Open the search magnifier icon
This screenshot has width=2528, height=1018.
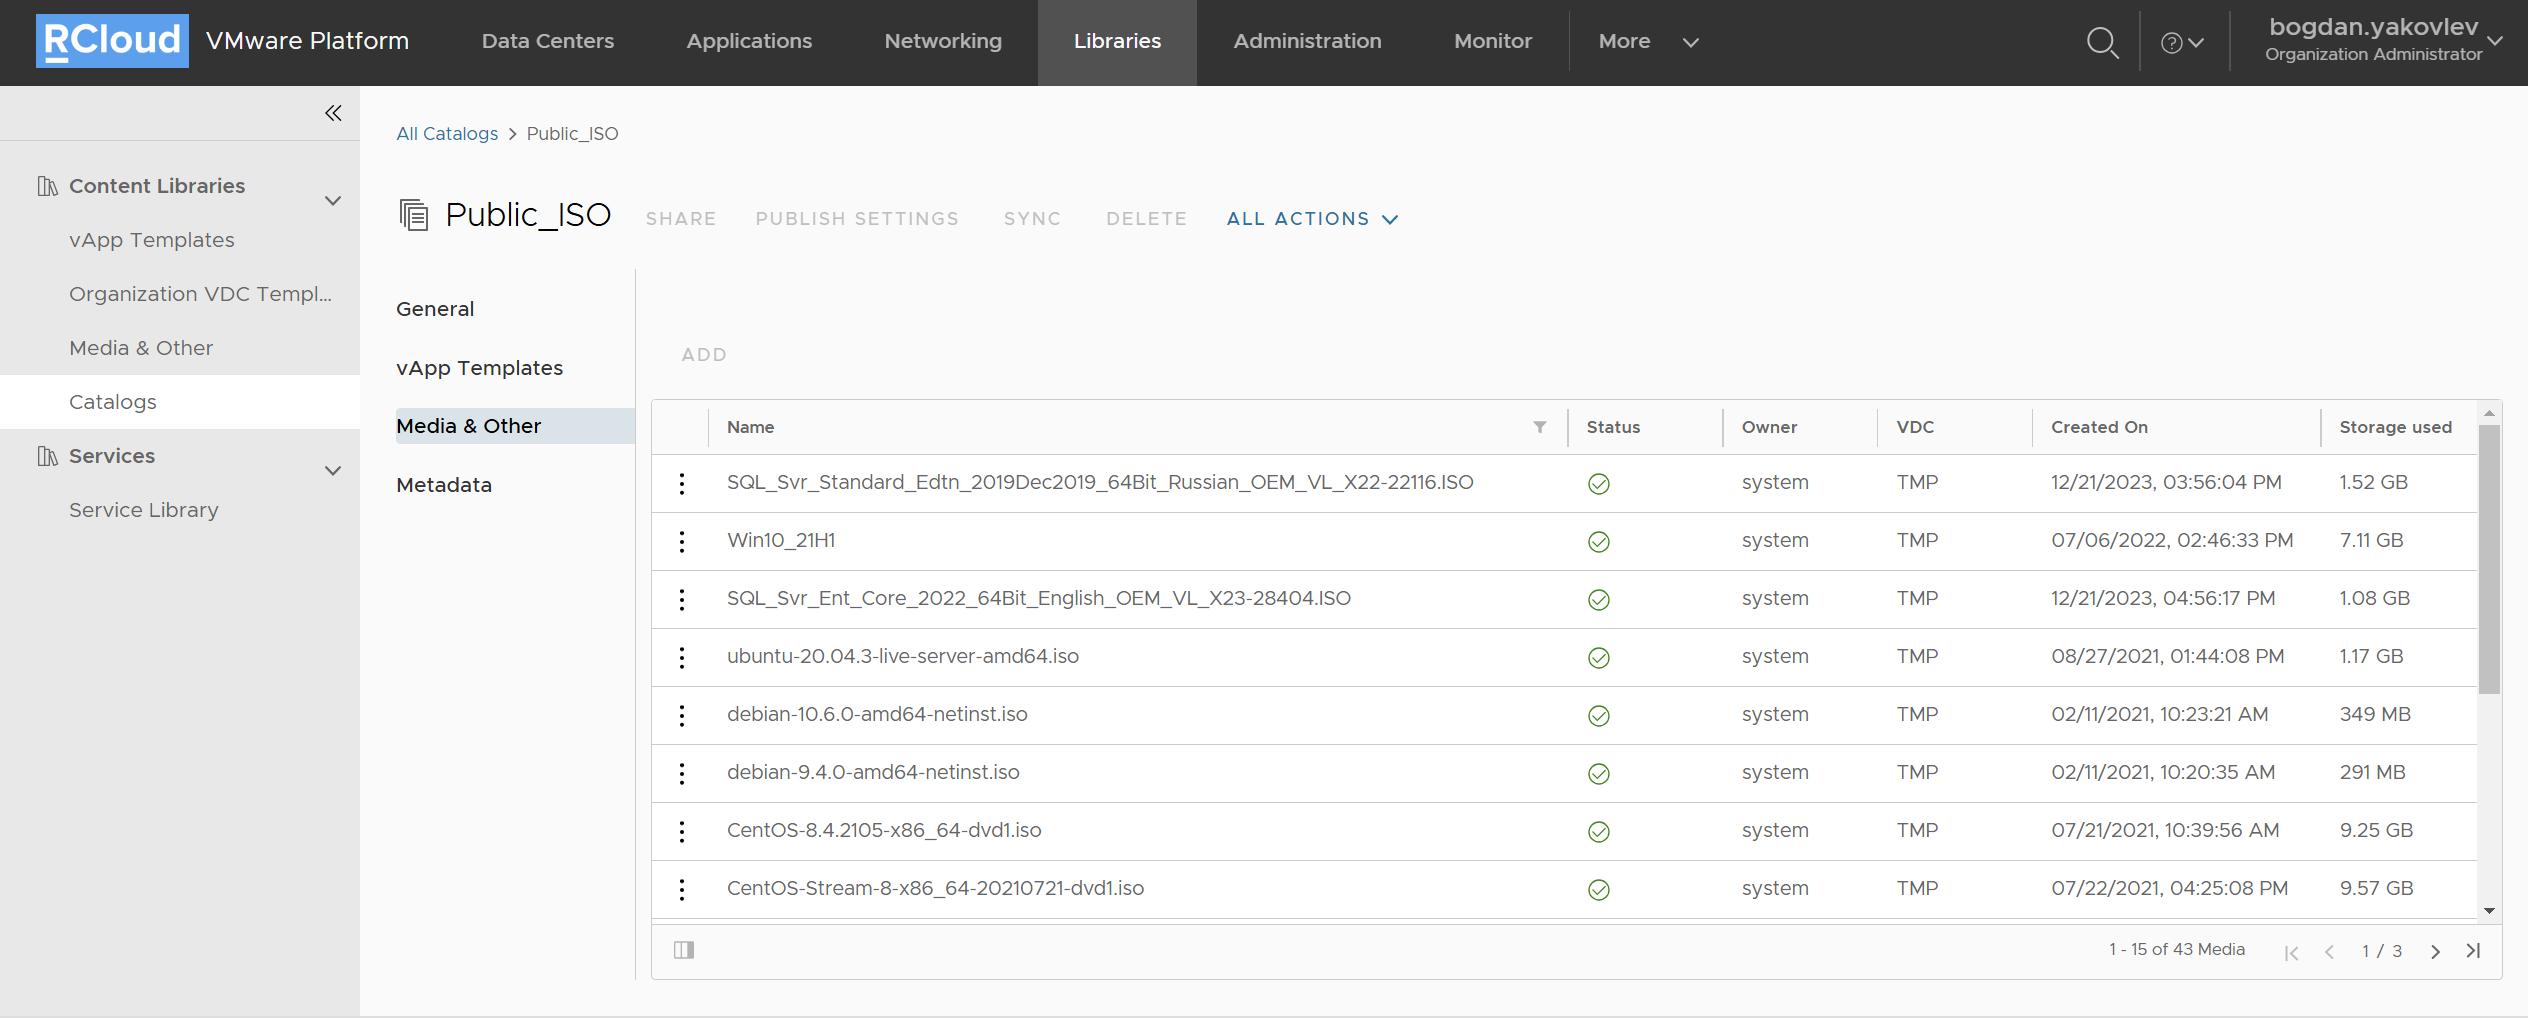(x=2102, y=42)
